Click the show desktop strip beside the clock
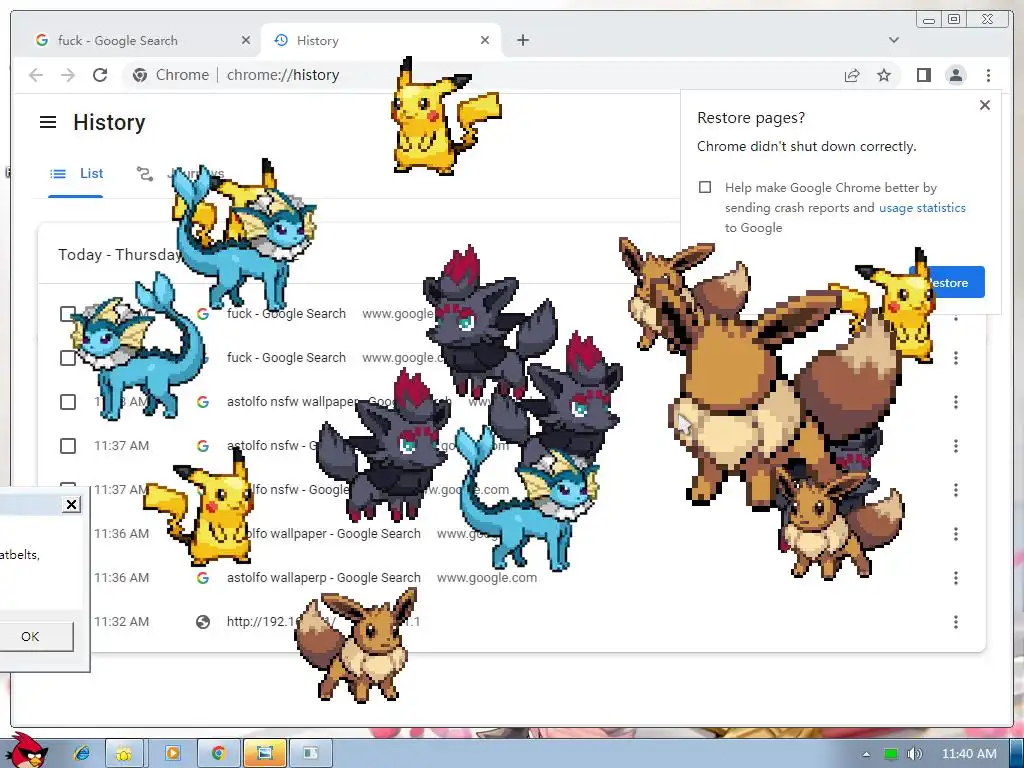The height and width of the screenshot is (768, 1024). pyautogui.click(x=1017, y=753)
